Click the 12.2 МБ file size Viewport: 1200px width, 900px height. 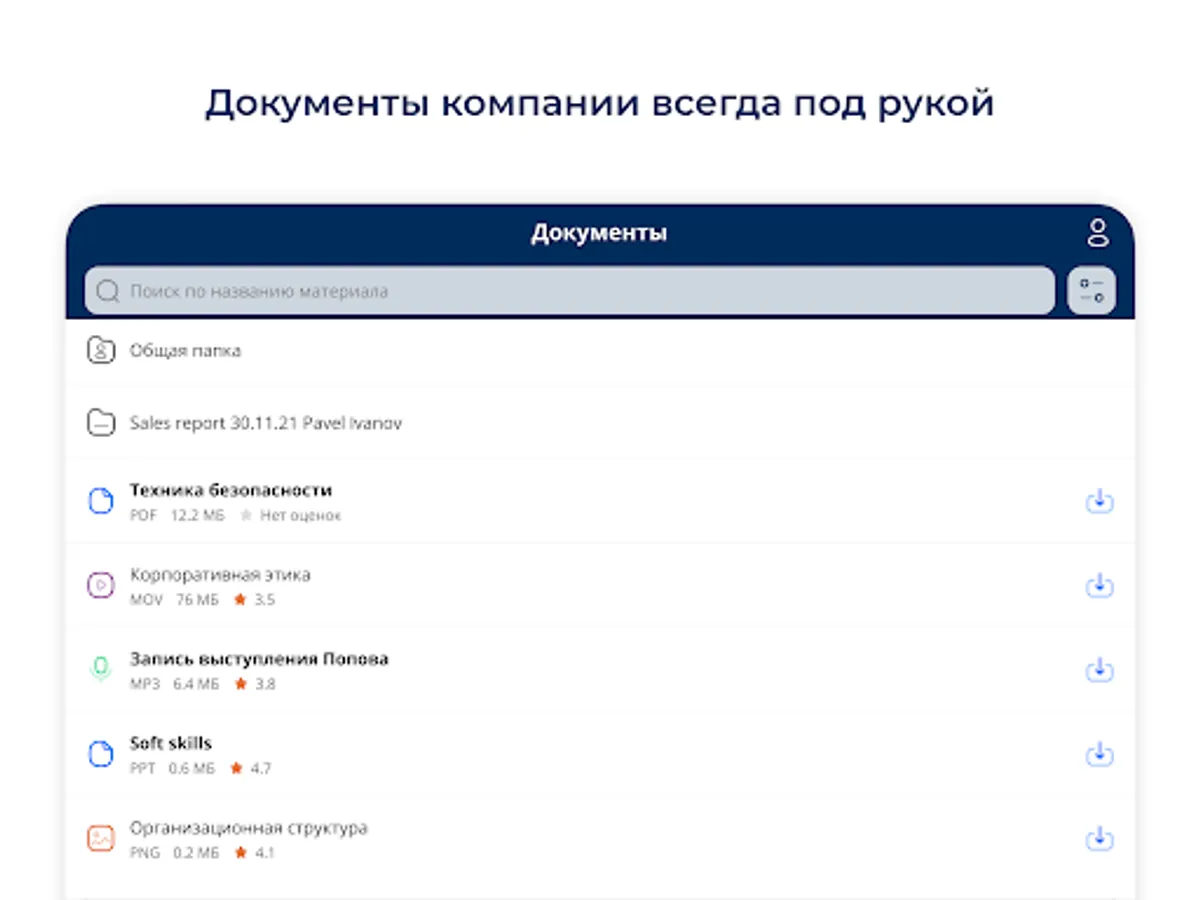pyautogui.click(x=198, y=516)
